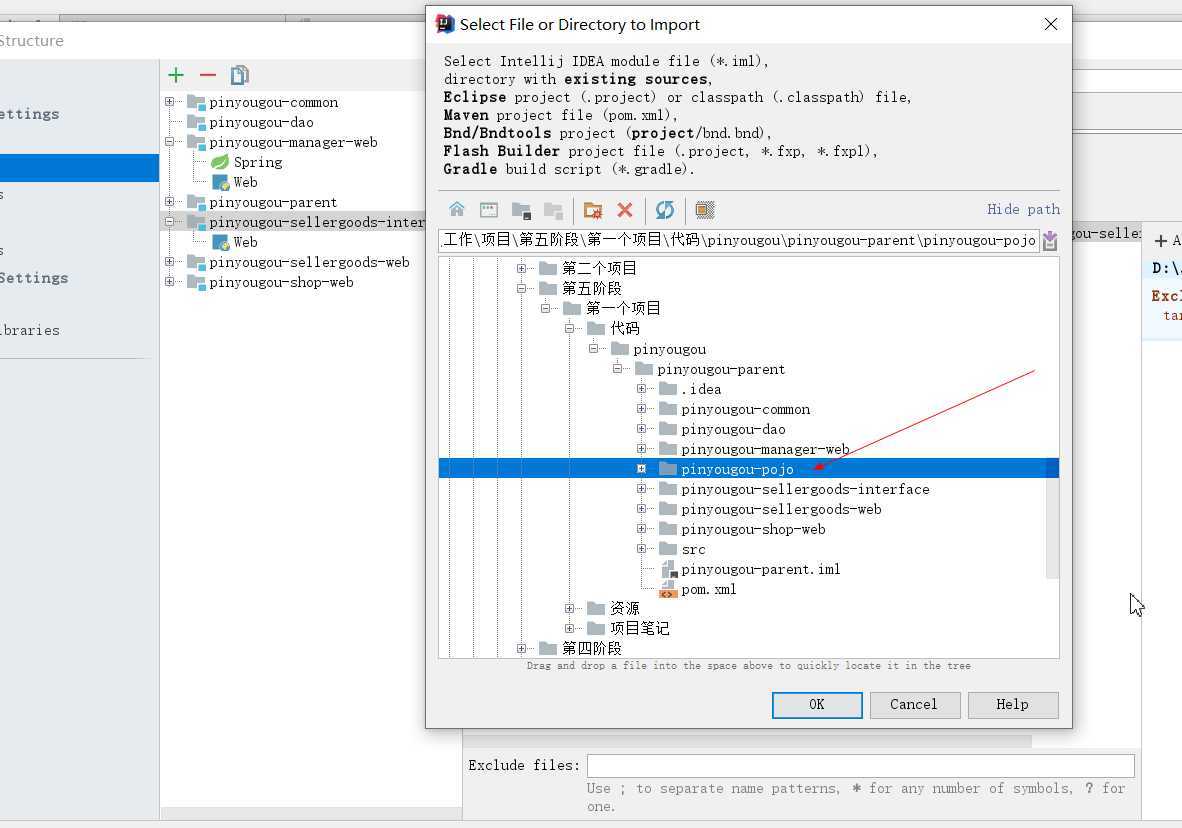Collapse pinyougou-manager-web module node
The height and width of the screenshot is (828, 1182).
(x=170, y=142)
